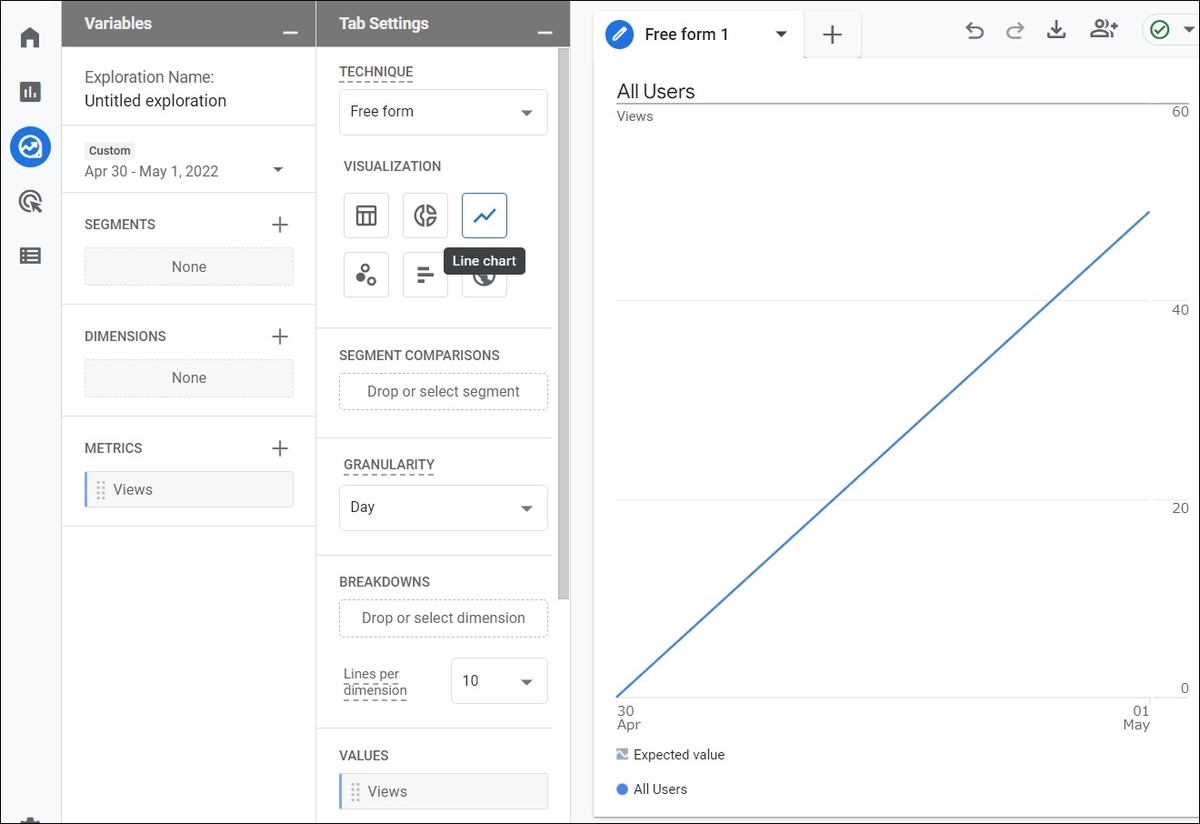Select the Line chart visualization icon

[x=484, y=215]
